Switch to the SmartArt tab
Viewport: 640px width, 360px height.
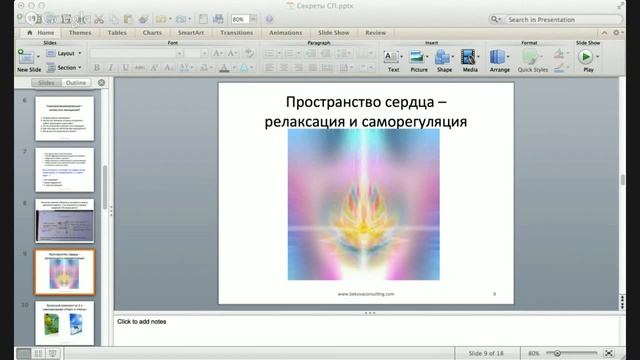tap(191, 33)
